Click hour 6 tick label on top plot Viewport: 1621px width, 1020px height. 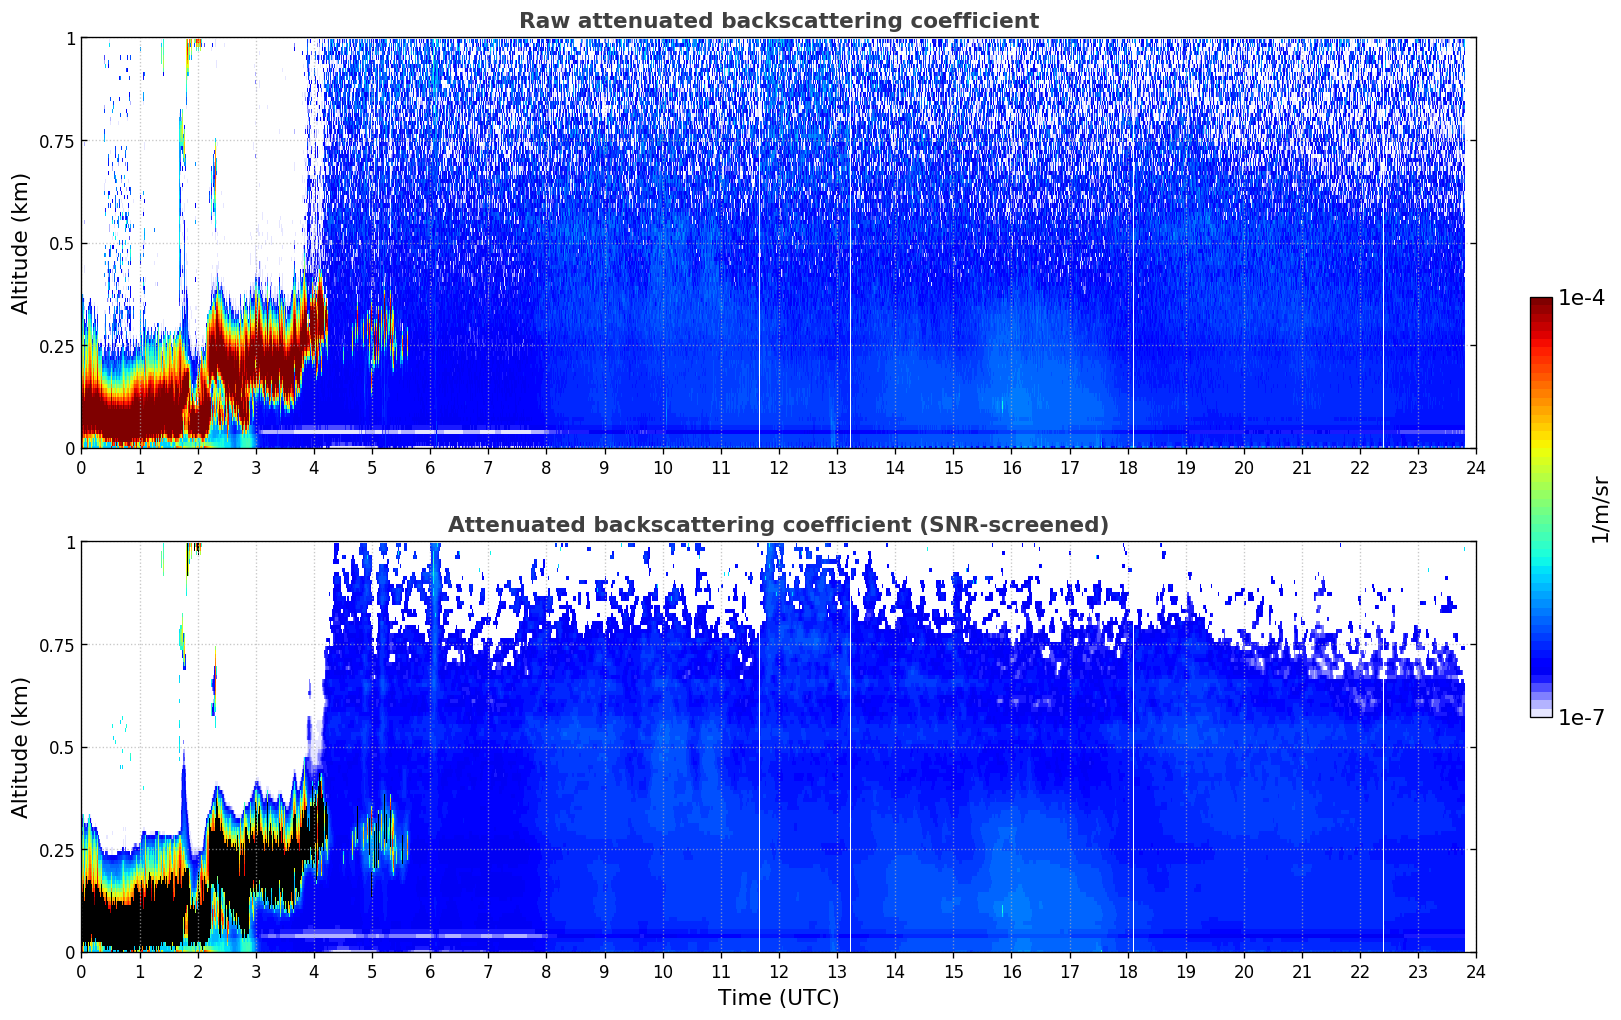click(x=430, y=467)
